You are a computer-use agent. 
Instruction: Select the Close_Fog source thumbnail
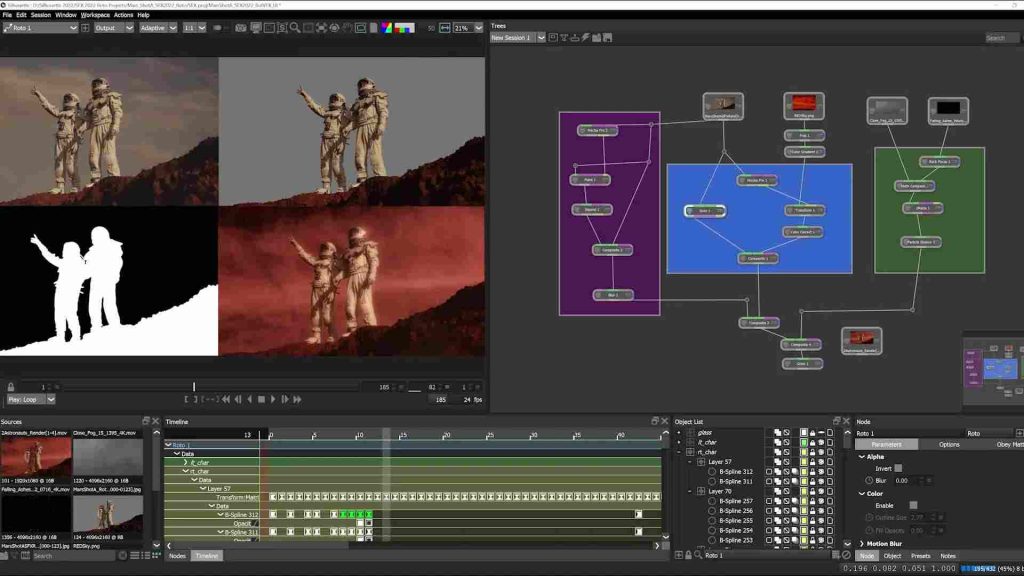point(108,456)
